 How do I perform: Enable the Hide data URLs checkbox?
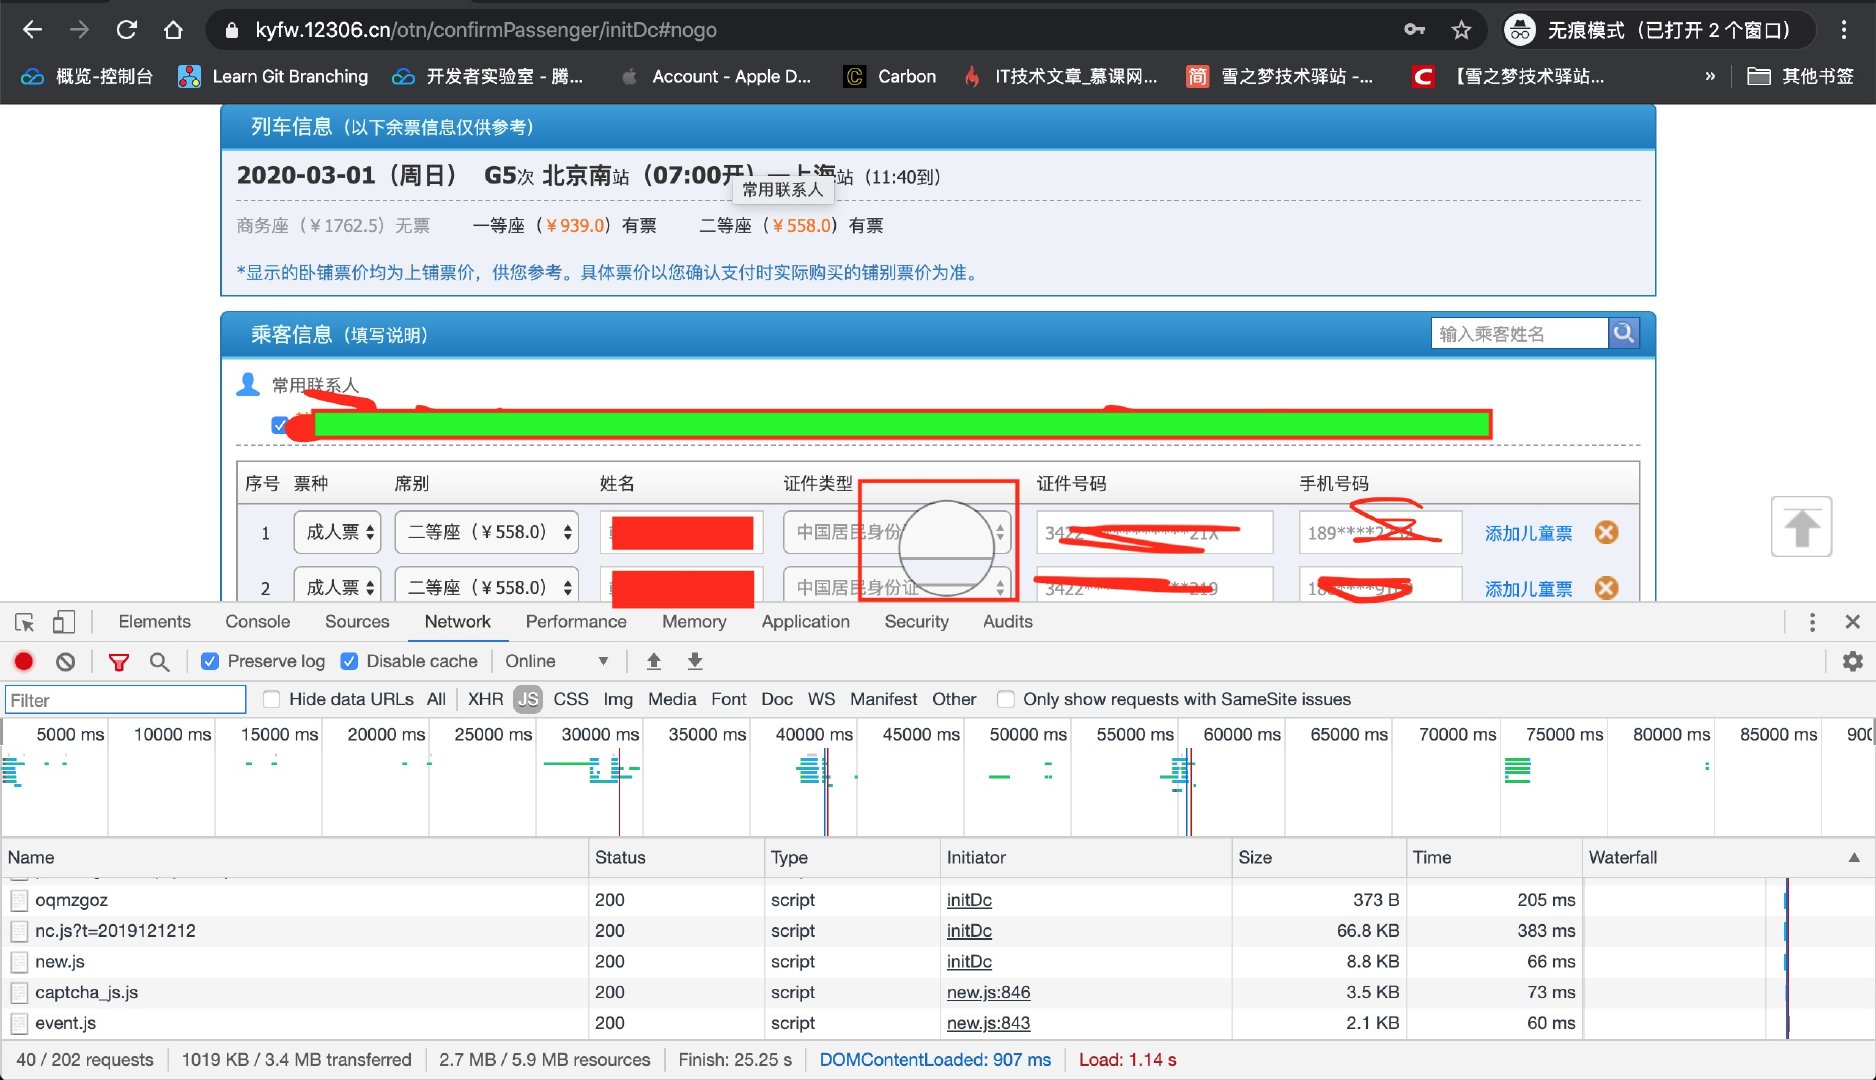(x=271, y=699)
